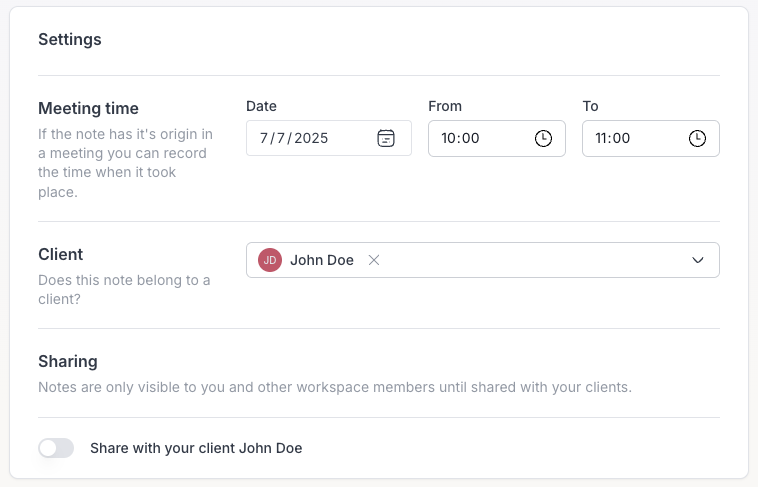758x487 pixels.
Task: Click the Sharing section title
Action: 68,361
